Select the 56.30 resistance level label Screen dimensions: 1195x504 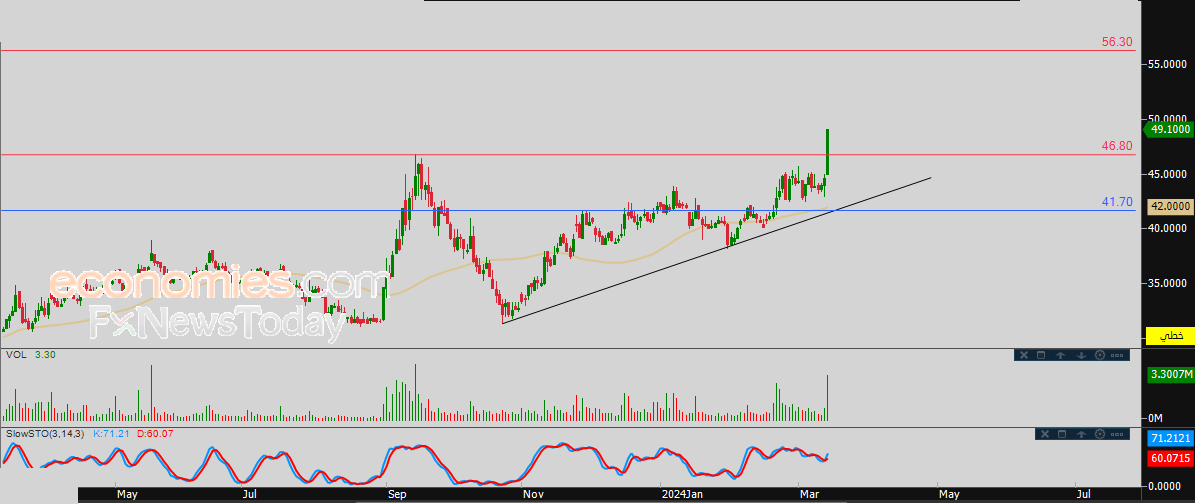pyautogui.click(x=1117, y=42)
